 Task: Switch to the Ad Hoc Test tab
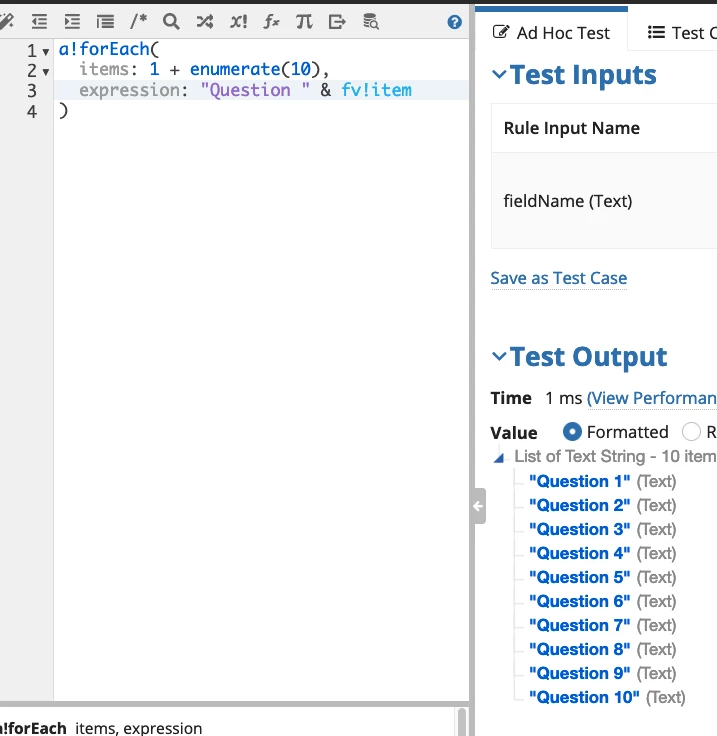coord(551,33)
